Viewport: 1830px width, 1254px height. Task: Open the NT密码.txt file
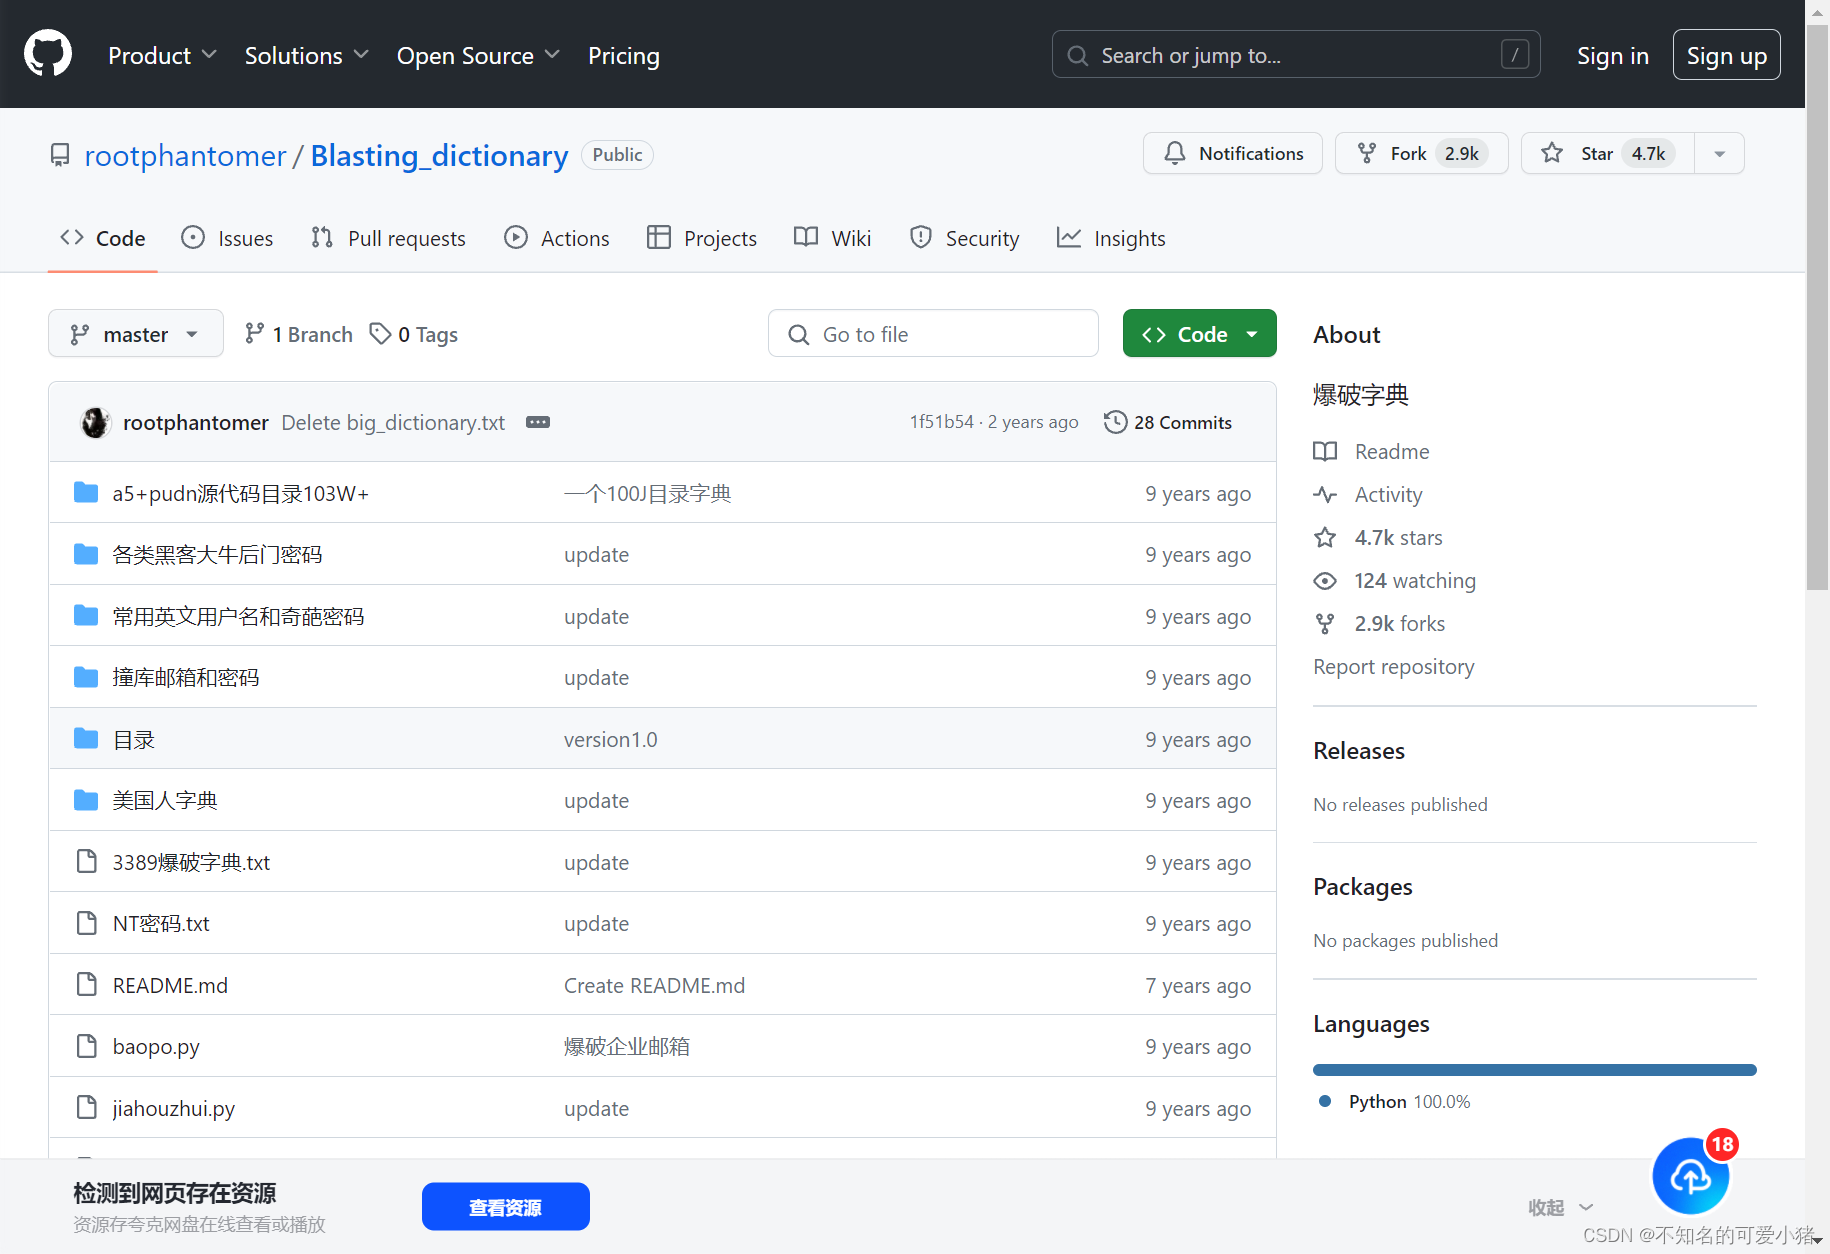coord(161,923)
